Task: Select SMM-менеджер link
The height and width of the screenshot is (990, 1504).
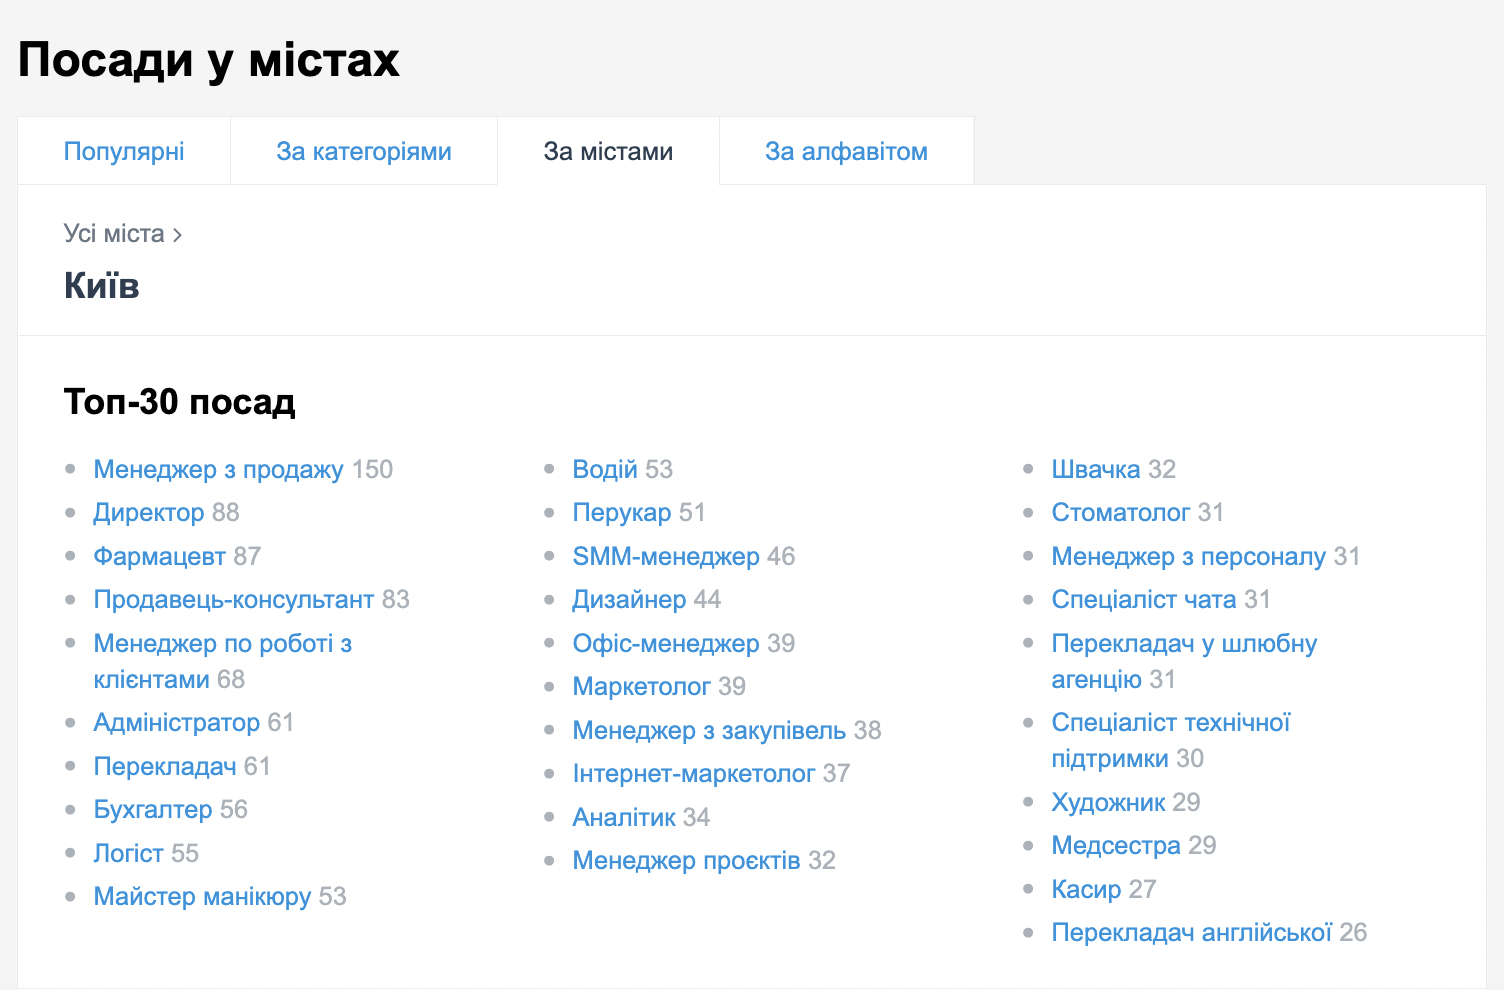Action: coord(665,556)
